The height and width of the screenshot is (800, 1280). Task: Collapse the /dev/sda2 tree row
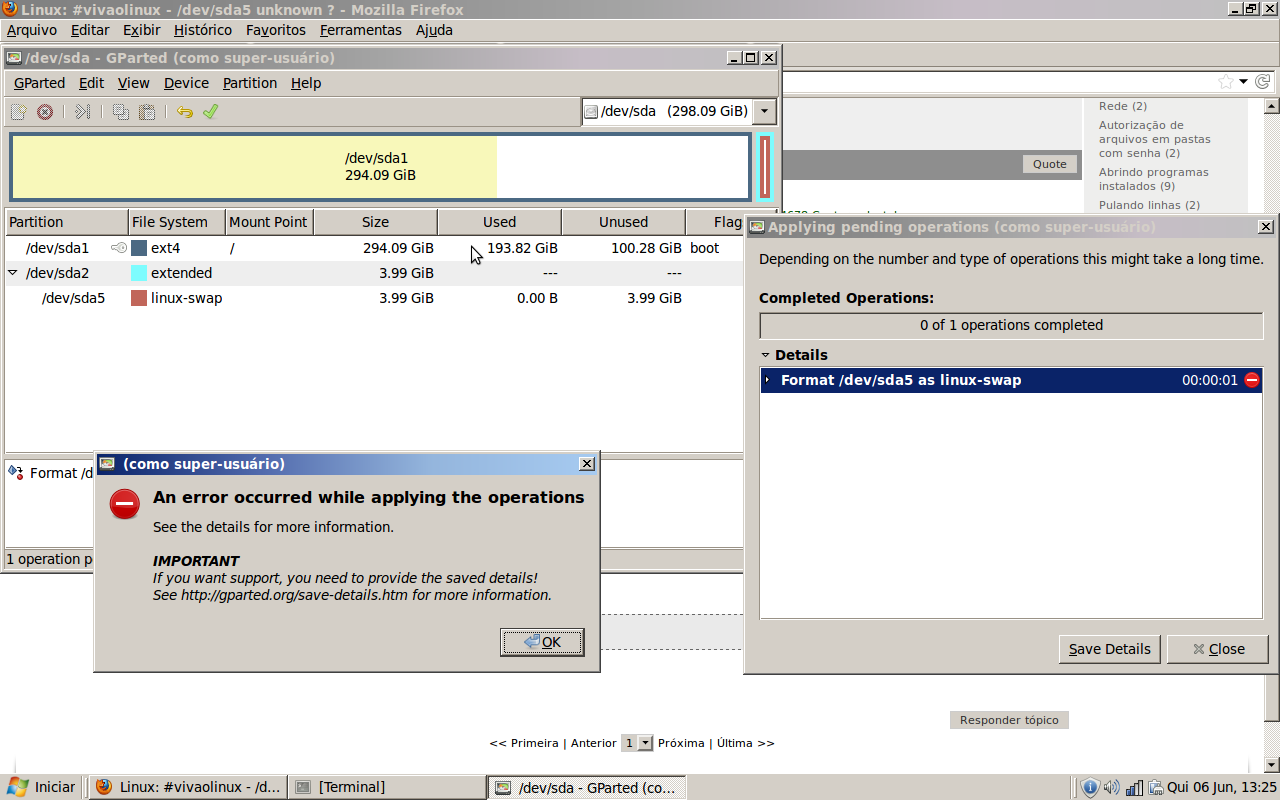pyautogui.click(x=13, y=273)
